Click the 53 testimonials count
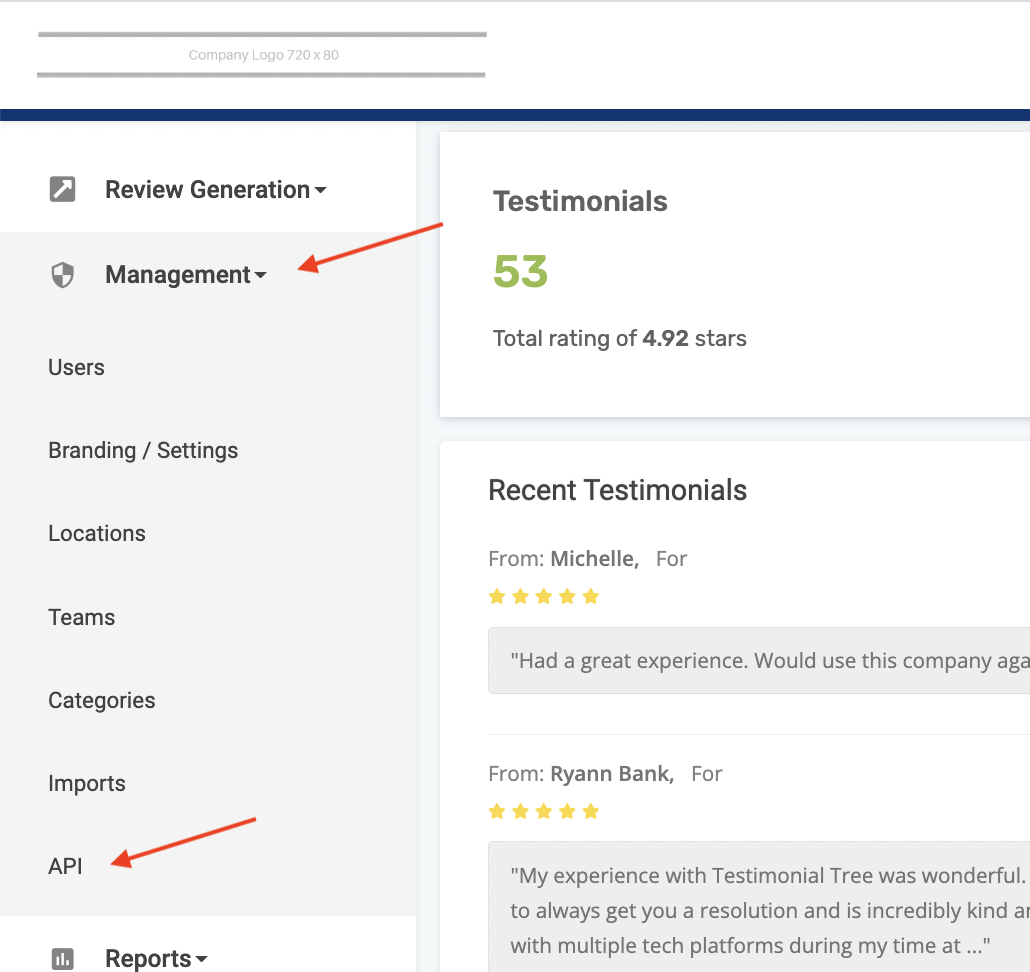The width and height of the screenshot is (1030, 972). coord(521,272)
